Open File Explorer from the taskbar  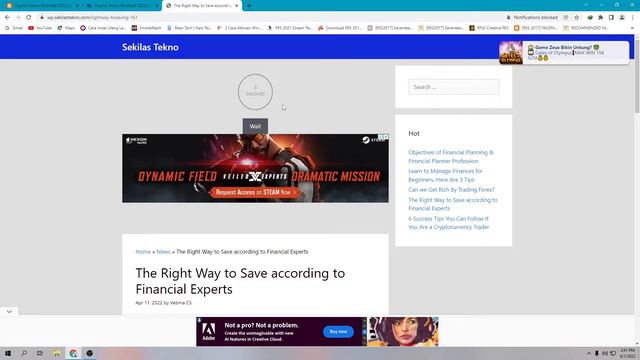pos(56,353)
